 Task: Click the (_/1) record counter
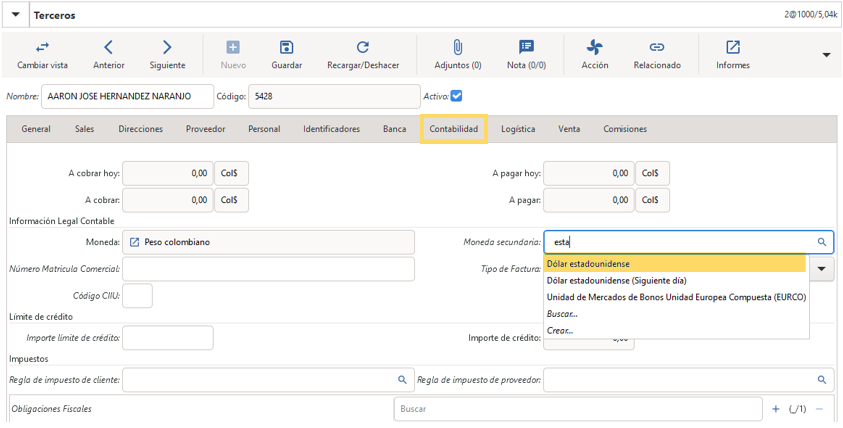click(797, 409)
